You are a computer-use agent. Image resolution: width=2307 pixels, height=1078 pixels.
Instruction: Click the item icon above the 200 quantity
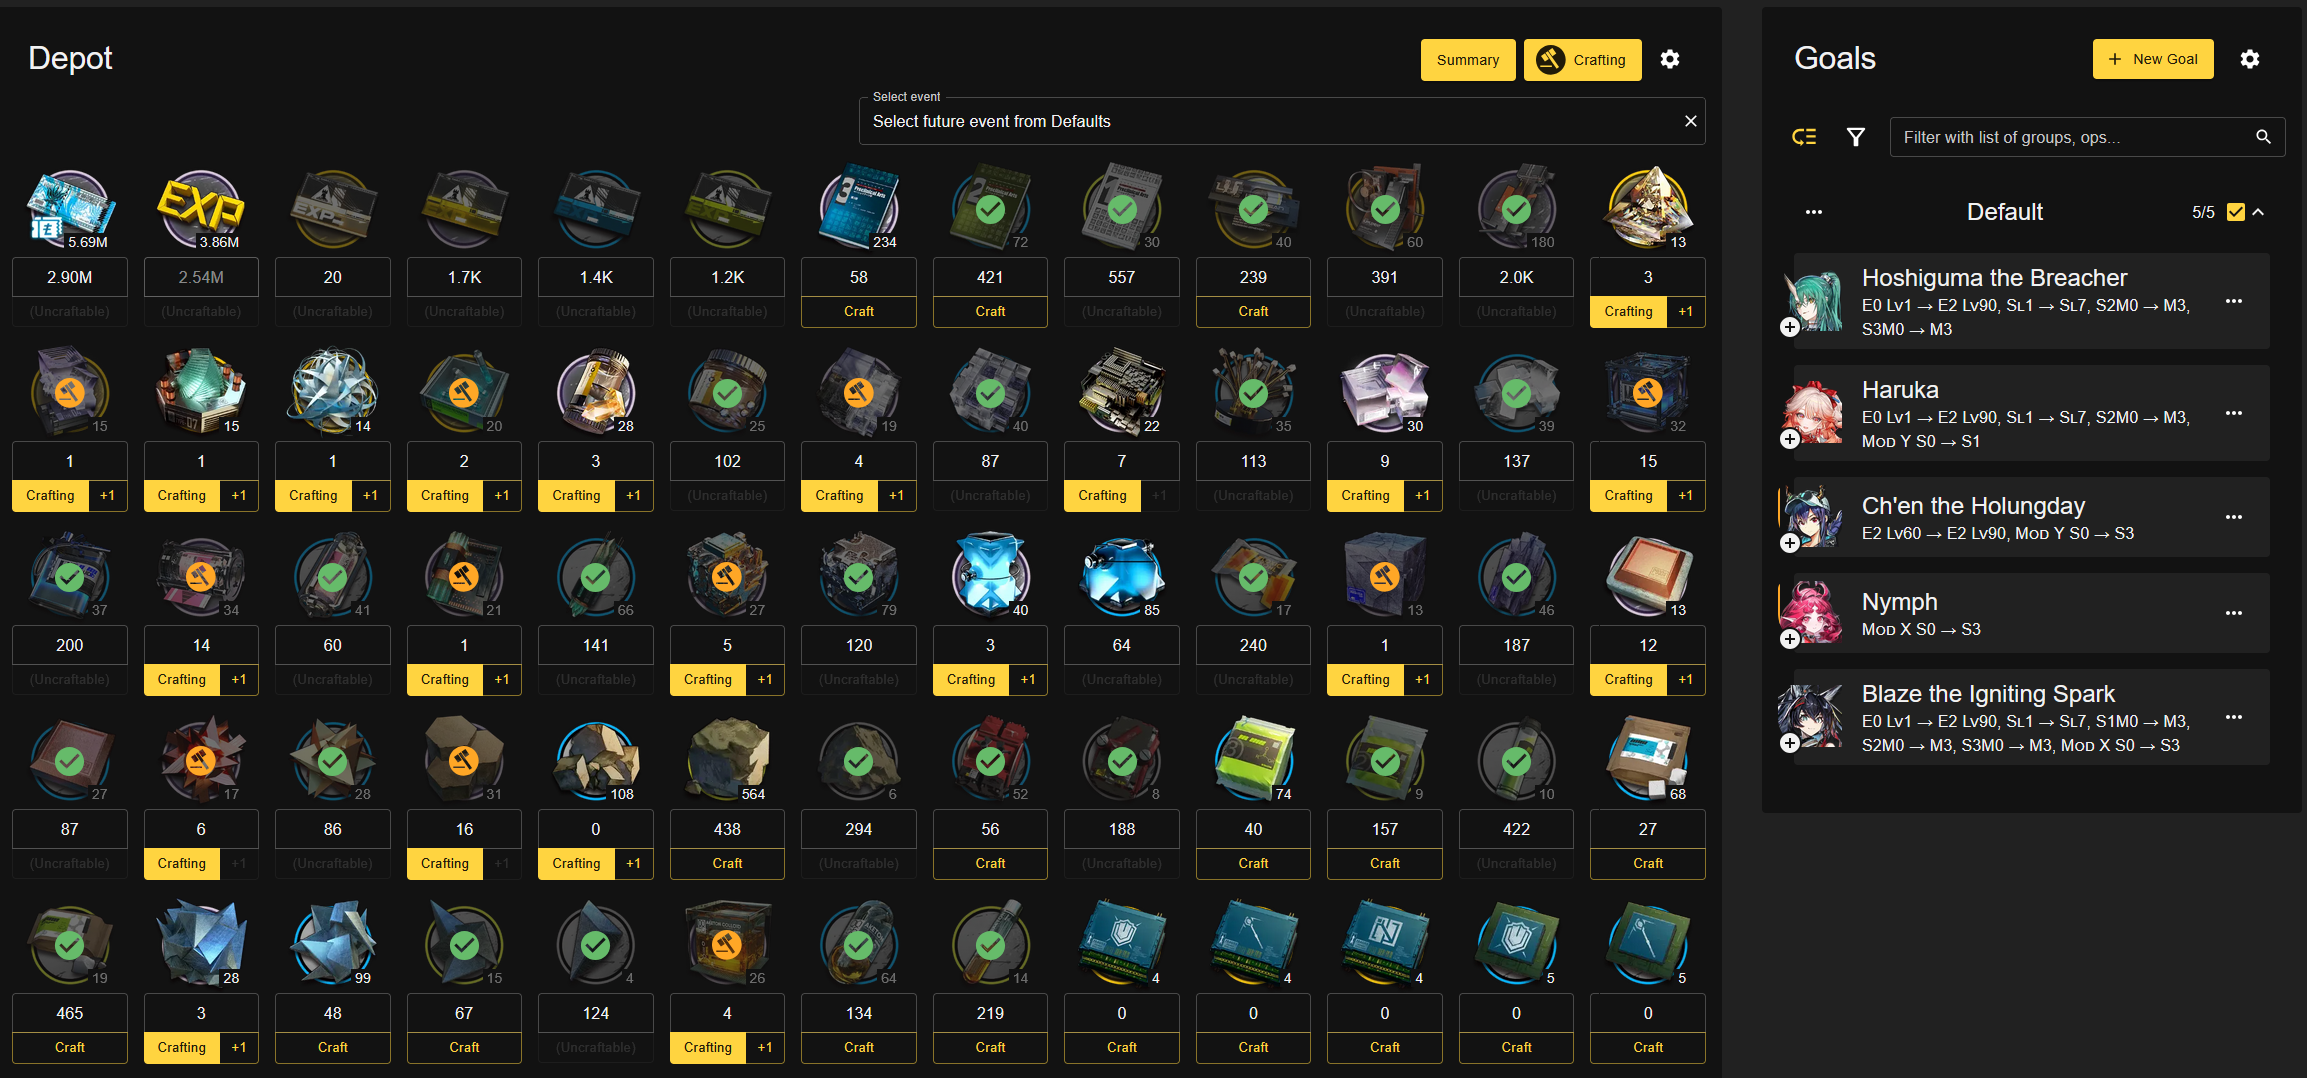[69, 577]
